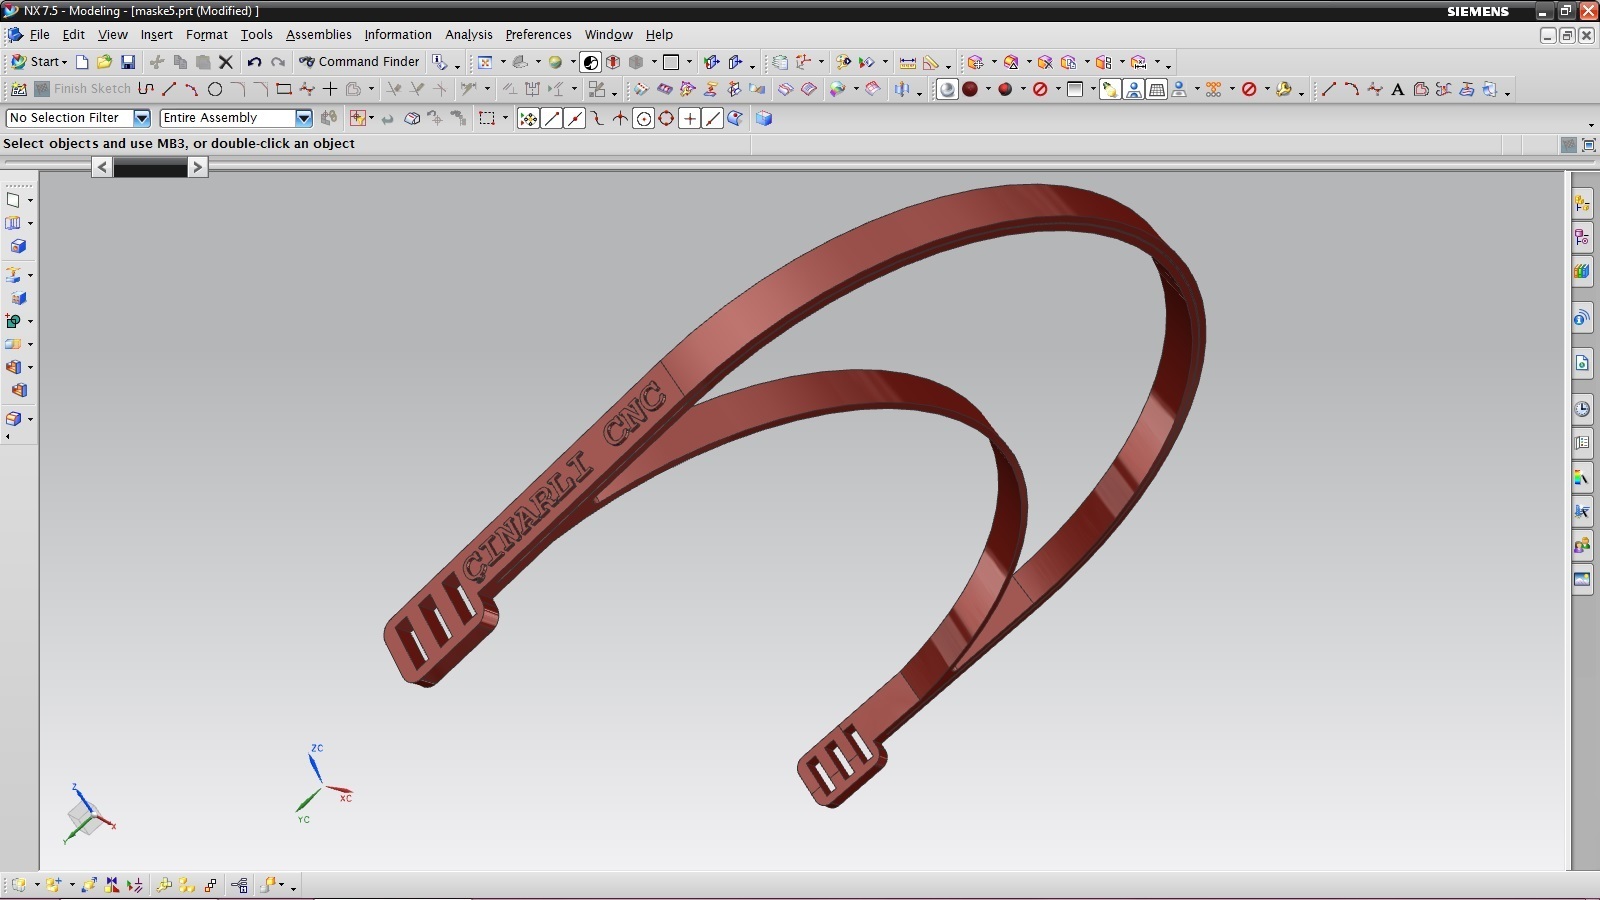Open an existing part file

(104, 61)
